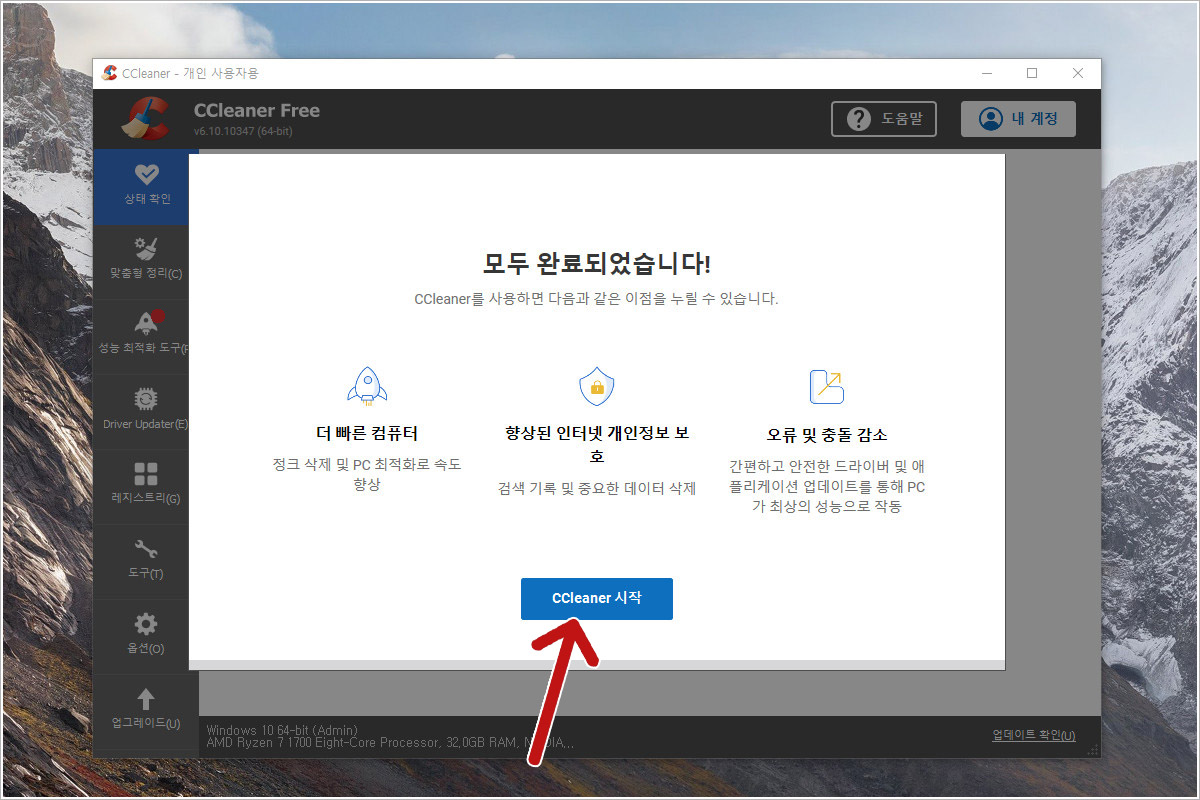Click the 정크 삭제 및 PC 최적화로 description

click(367, 475)
